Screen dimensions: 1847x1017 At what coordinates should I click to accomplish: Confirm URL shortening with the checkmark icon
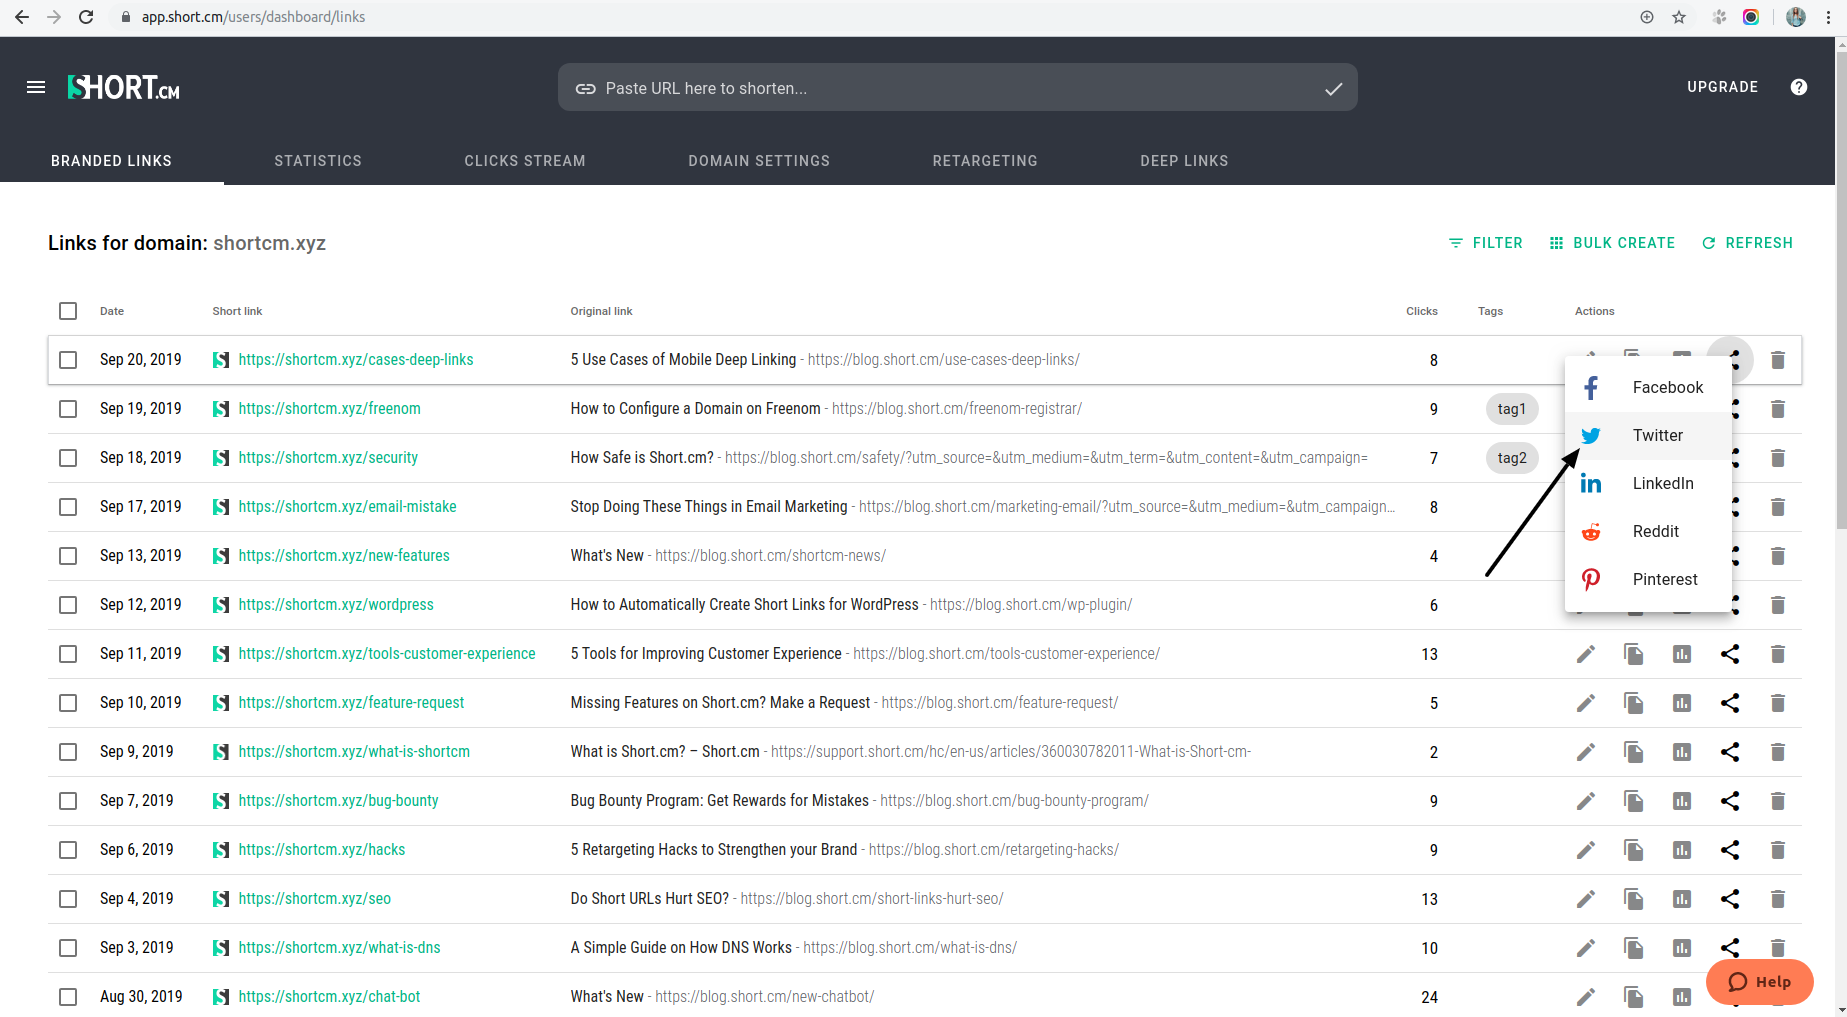tap(1333, 88)
